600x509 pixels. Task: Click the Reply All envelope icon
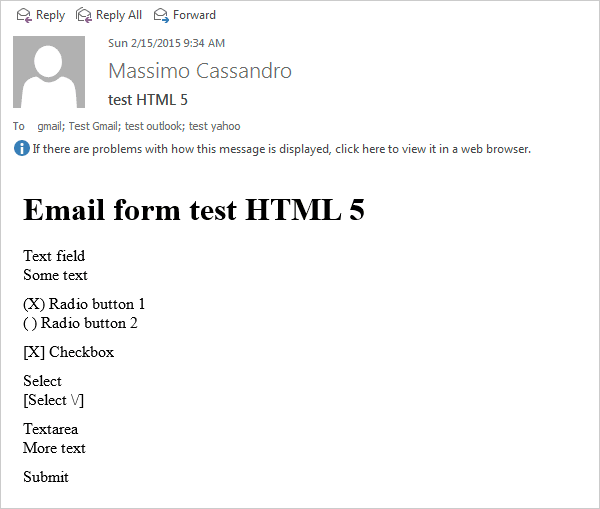tap(84, 15)
